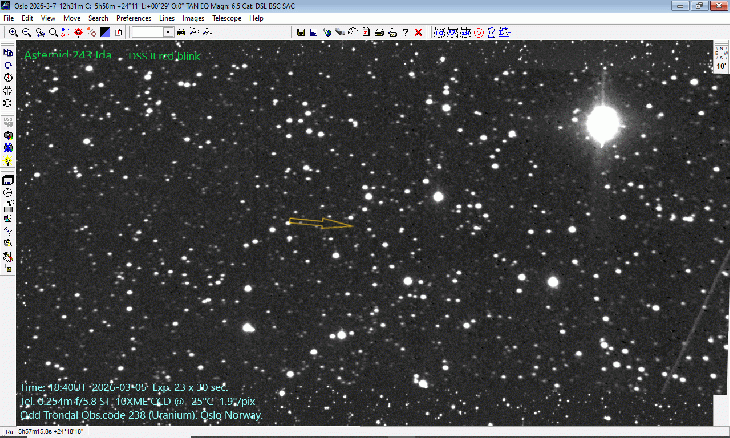Expand the Preferences menu
The height and width of the screenshot is (438, 730).
point(133,18)
